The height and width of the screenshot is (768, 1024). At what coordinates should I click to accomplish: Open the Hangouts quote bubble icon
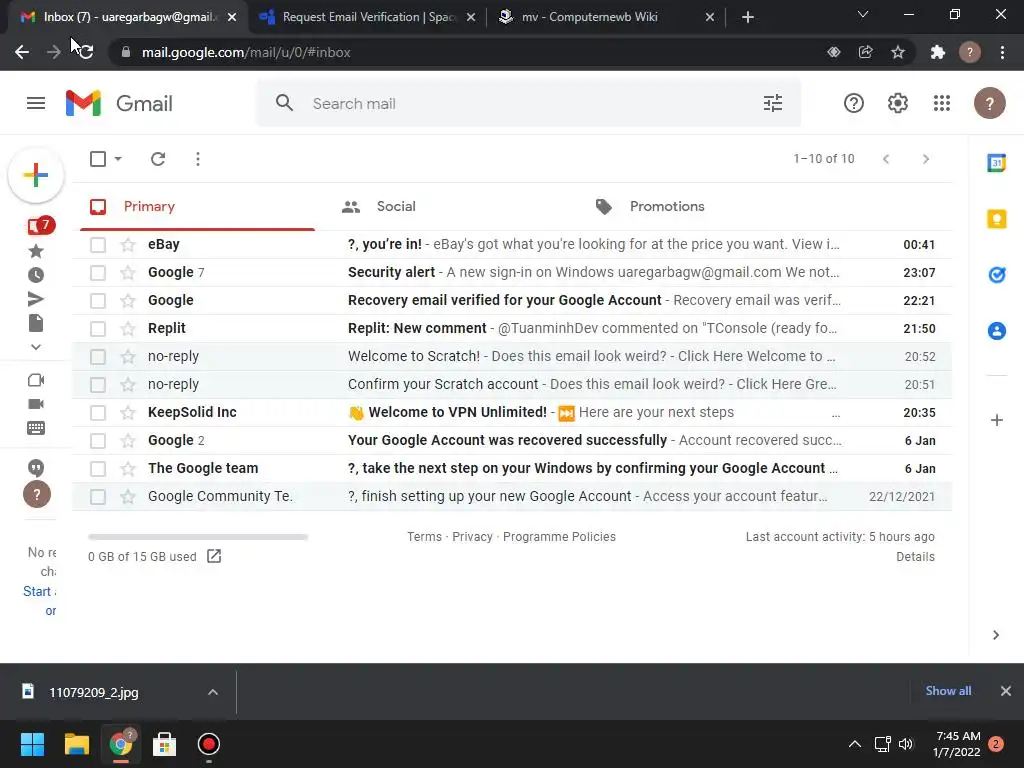click(36, 468)
